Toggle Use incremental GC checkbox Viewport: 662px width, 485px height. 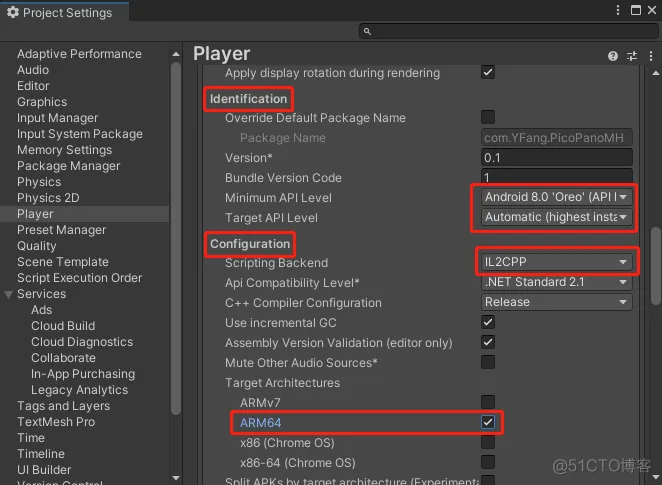[488, 322]
